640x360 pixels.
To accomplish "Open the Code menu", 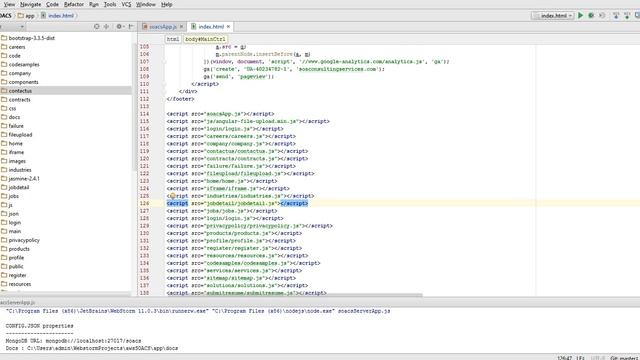I will [x=52, y=4].
